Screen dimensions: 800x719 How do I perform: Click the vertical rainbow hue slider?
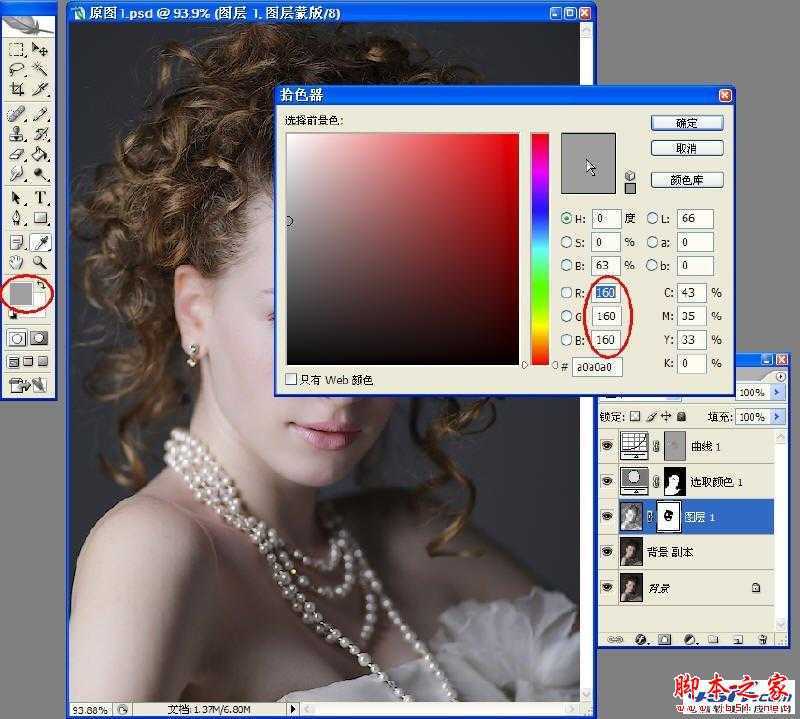point(540,249)
